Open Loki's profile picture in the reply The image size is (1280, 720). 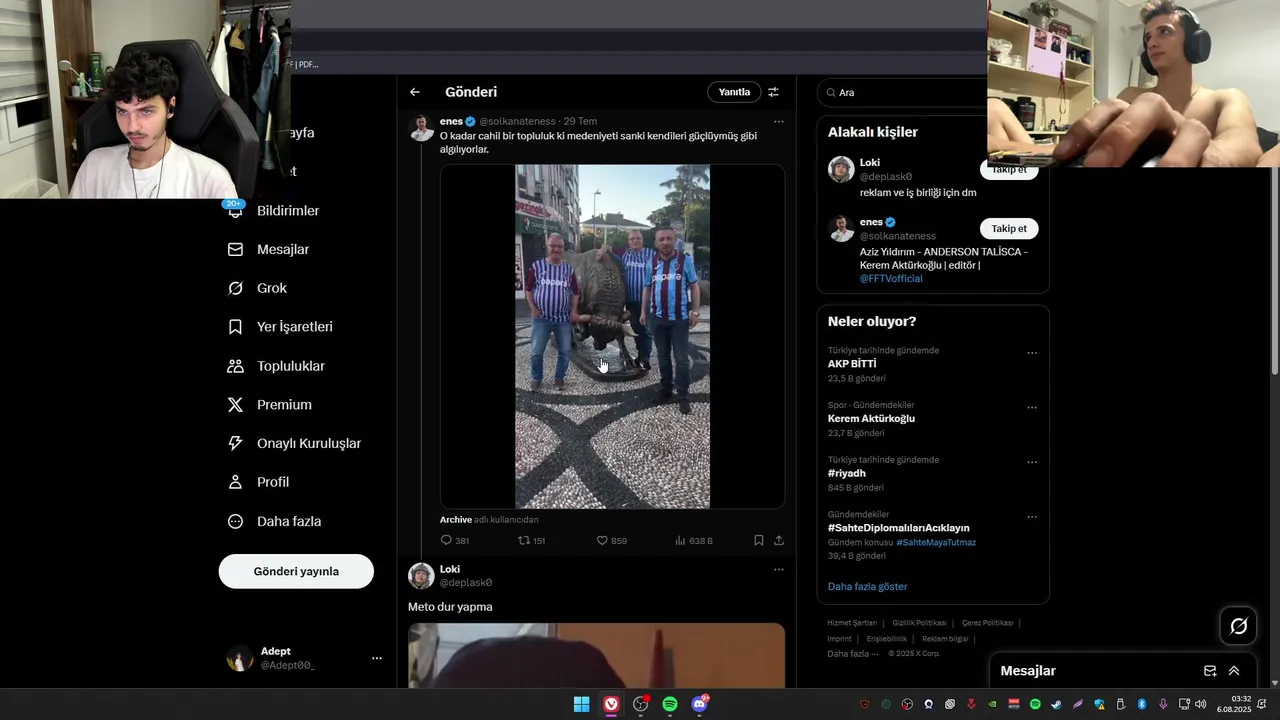click(x=421, y=576)
